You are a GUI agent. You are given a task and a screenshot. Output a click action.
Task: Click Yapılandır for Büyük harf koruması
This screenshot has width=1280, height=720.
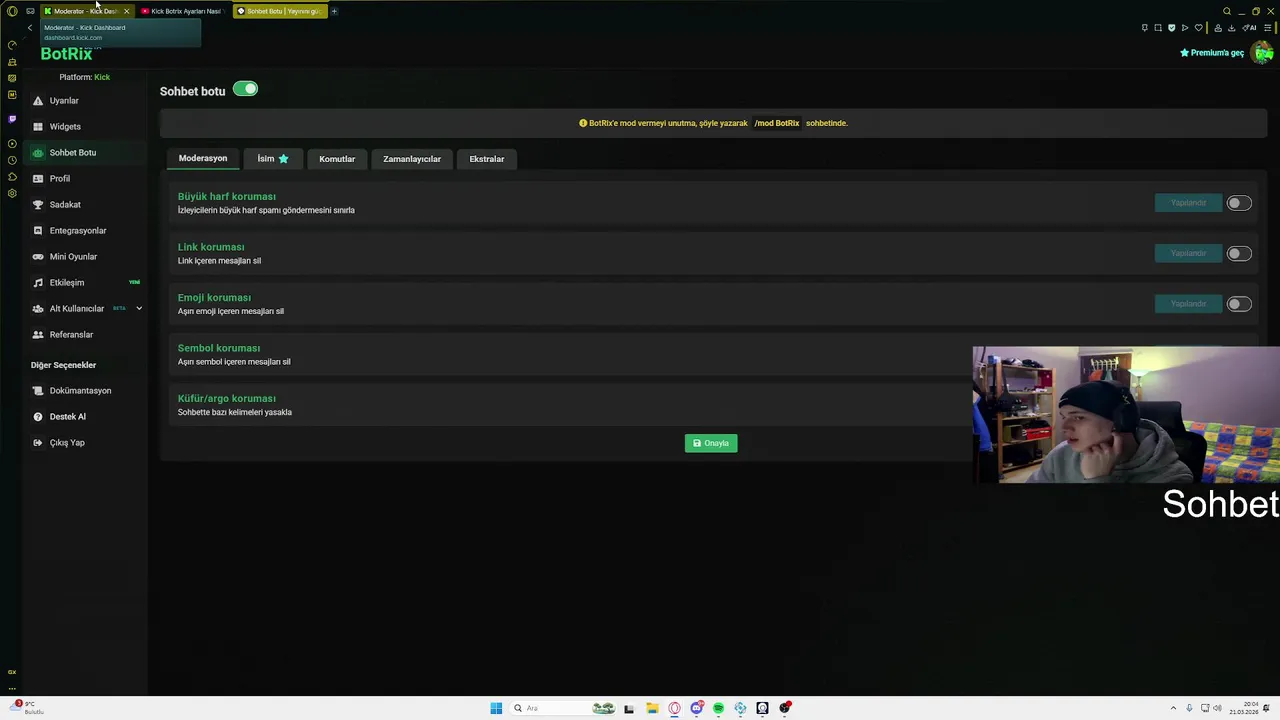click(x=1188, y=203)
